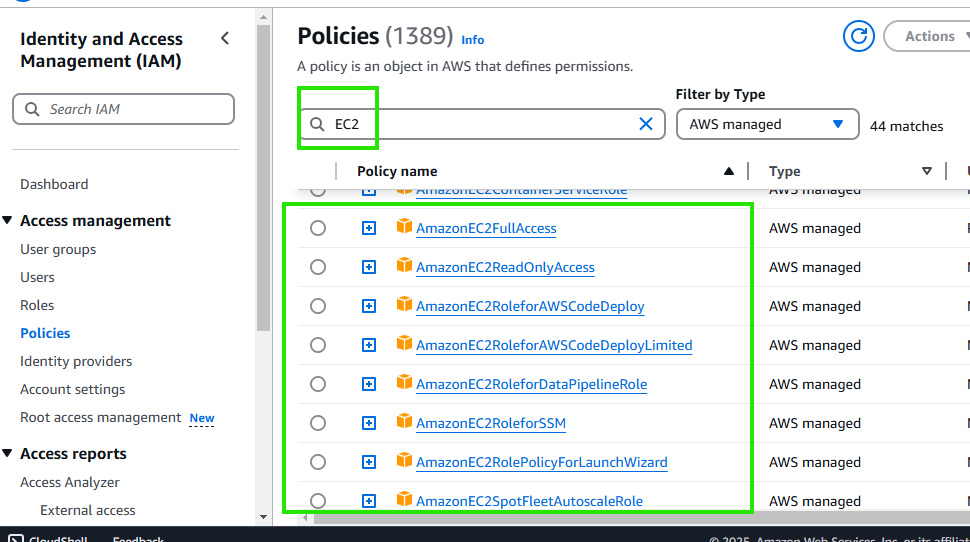Screen dimensions: 970x542
Task: Select the AmazonEC2ReadOnlyAccess radio button
Action: click(x=318, y=267)
